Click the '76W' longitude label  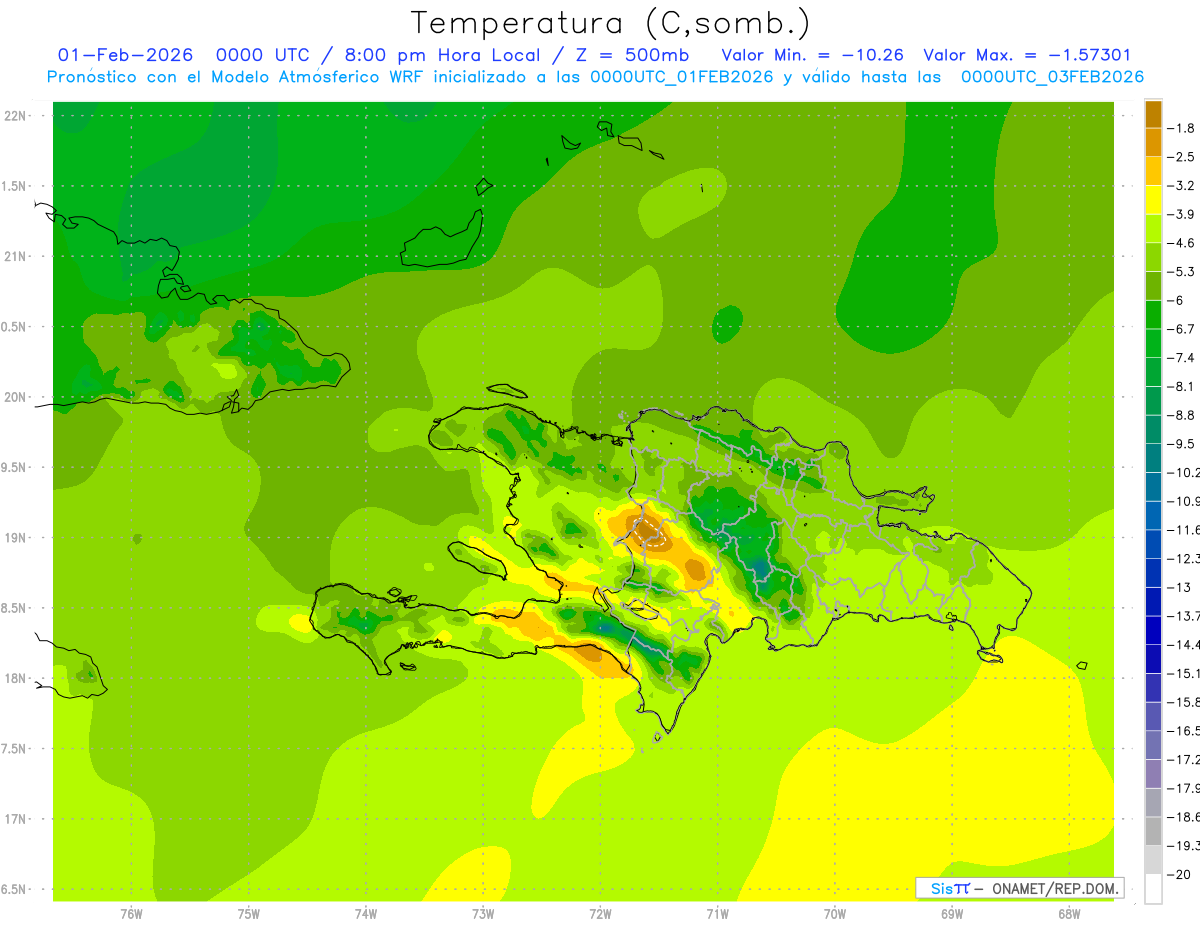pyautogui.click(x=131, y=914)
